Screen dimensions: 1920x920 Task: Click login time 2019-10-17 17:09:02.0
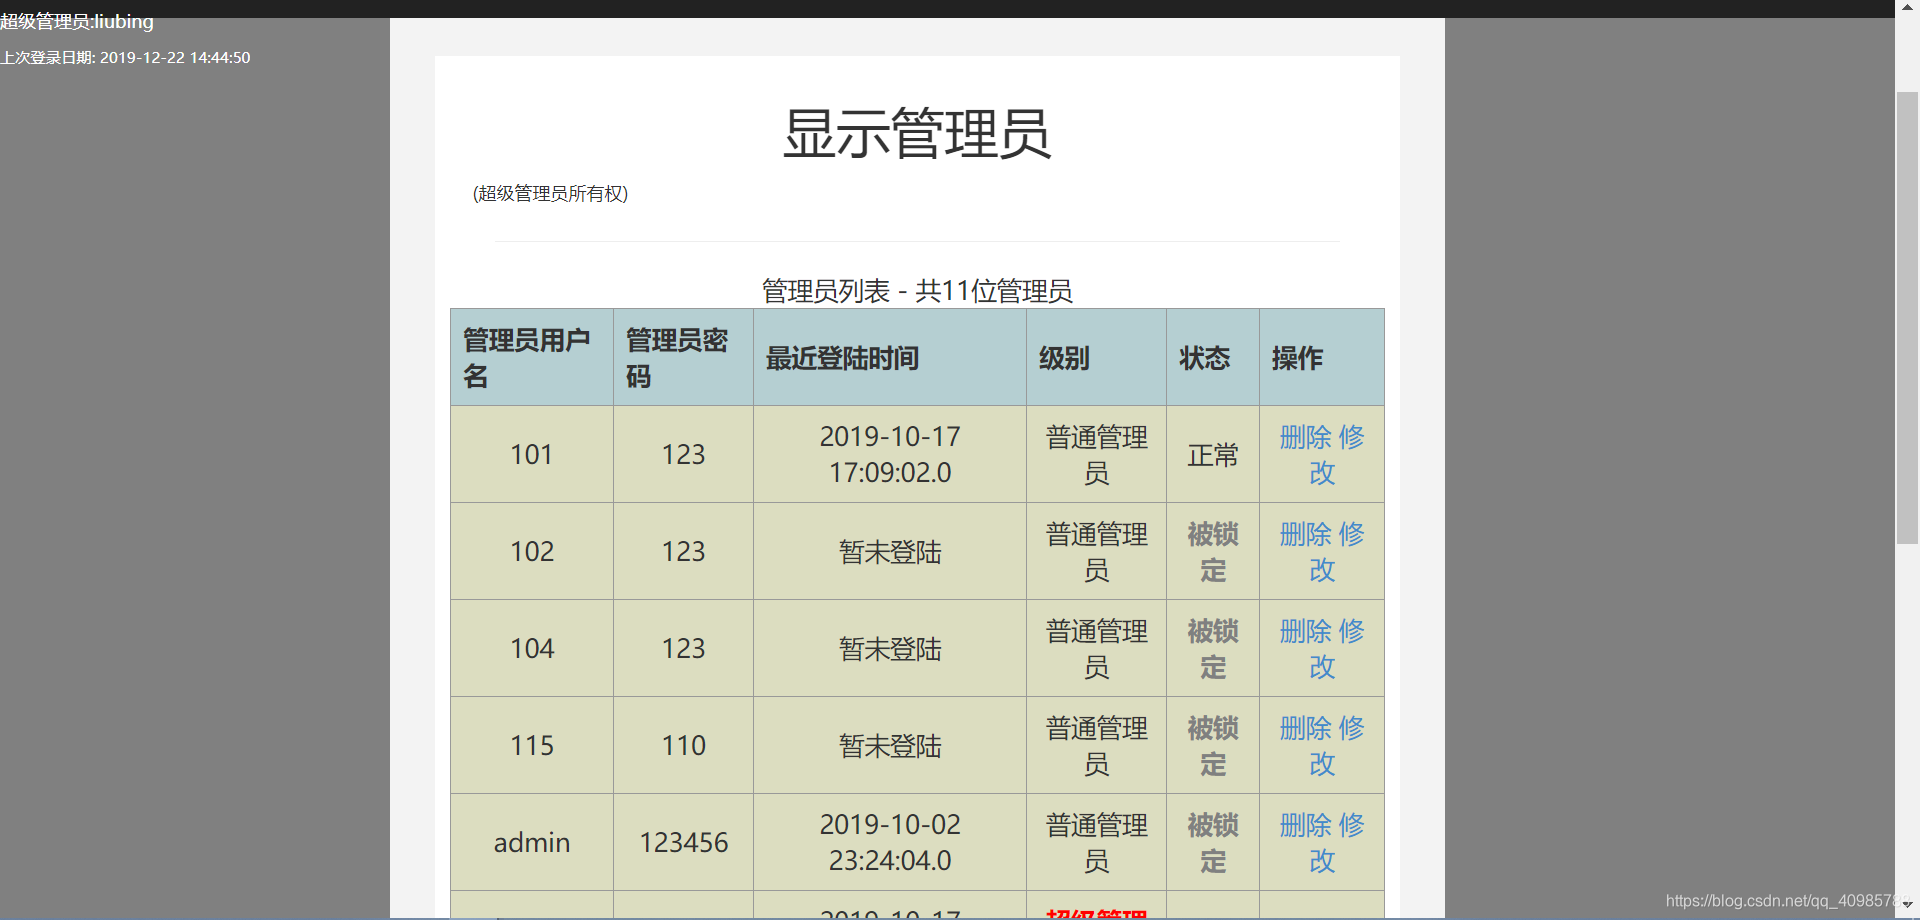[x=890, y=454]
